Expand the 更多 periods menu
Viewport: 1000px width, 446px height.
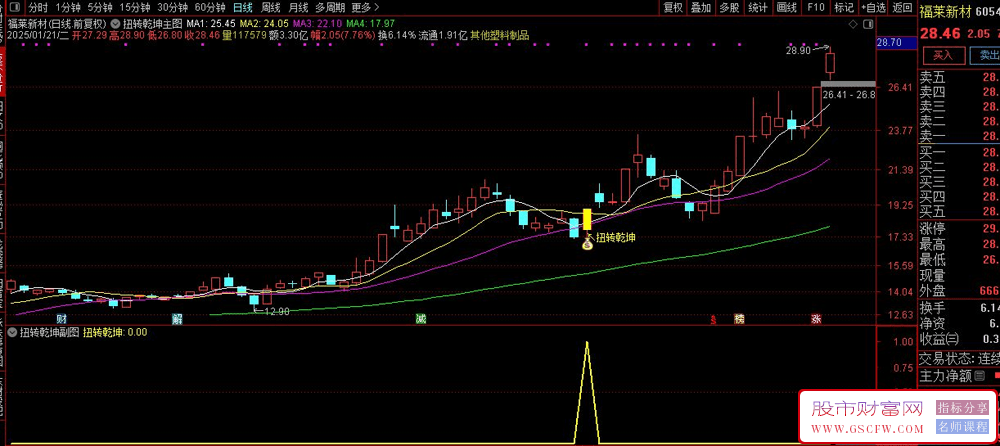365,8
